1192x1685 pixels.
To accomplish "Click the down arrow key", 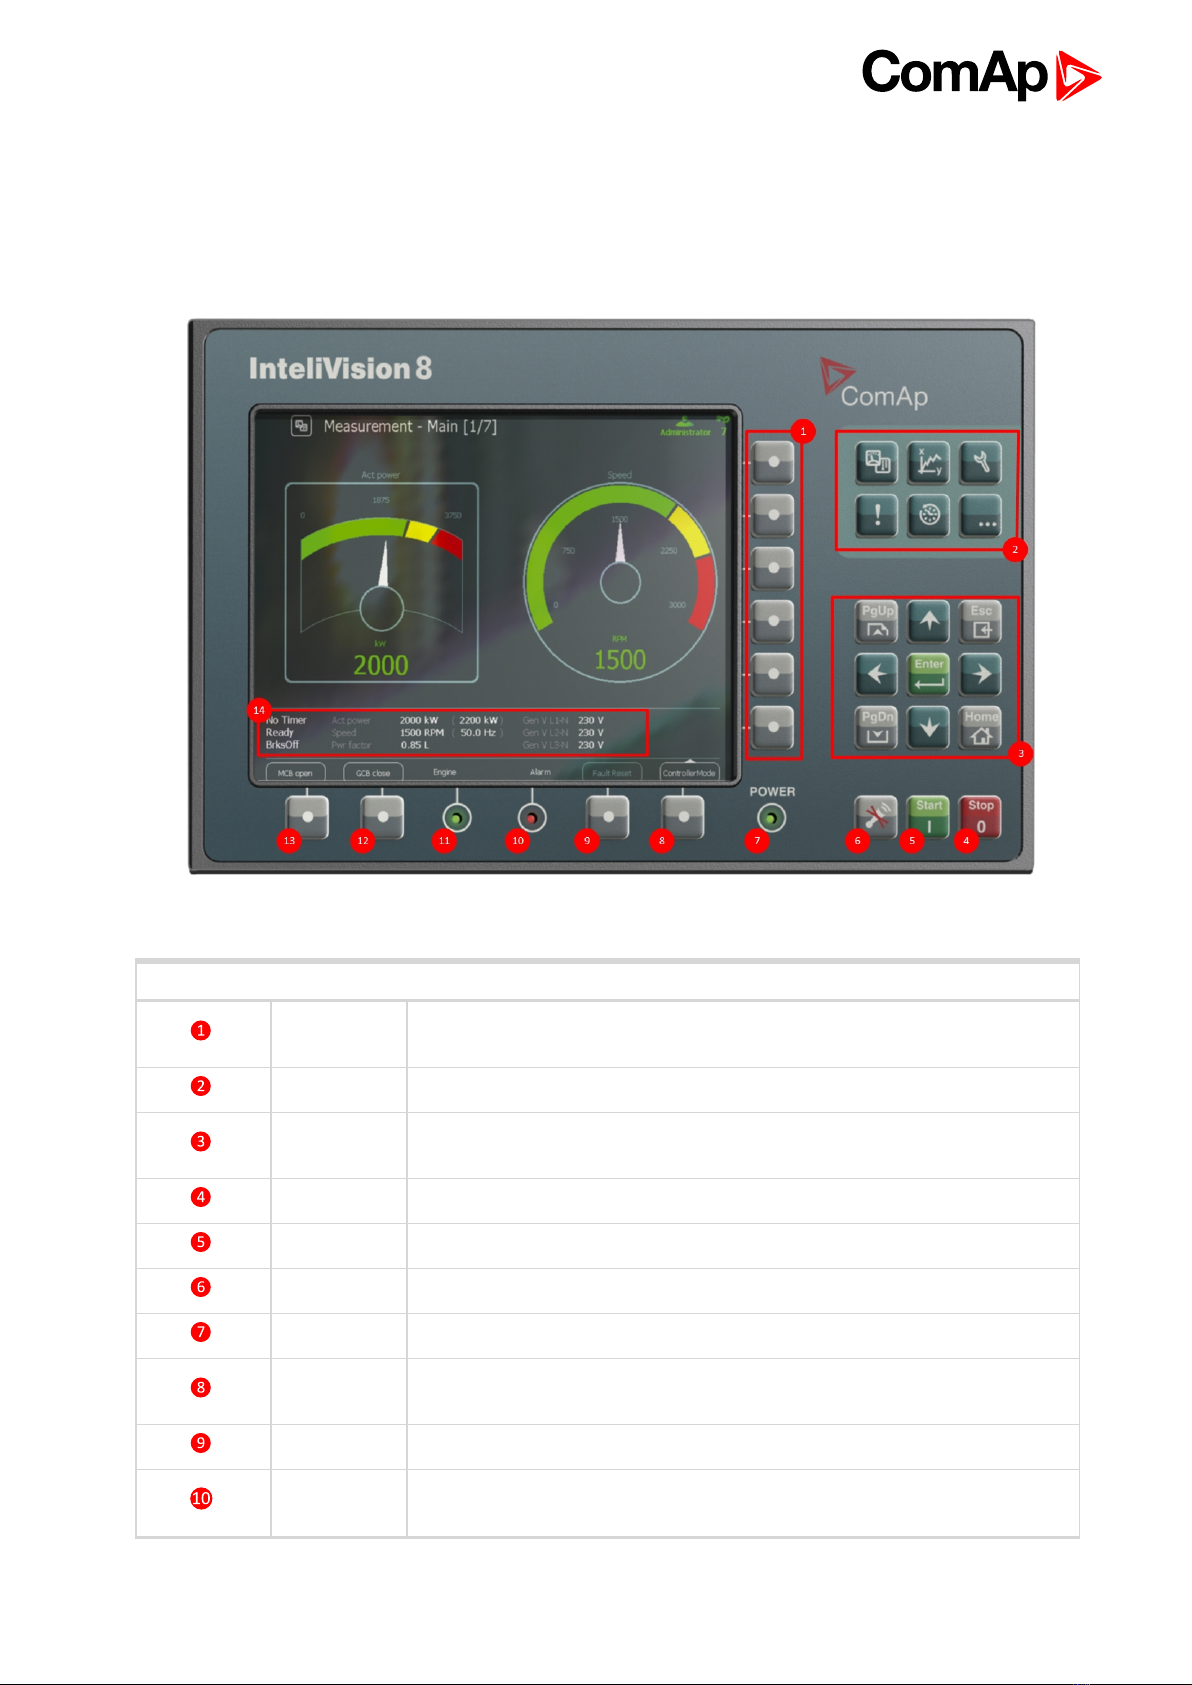I will [929, 727].
